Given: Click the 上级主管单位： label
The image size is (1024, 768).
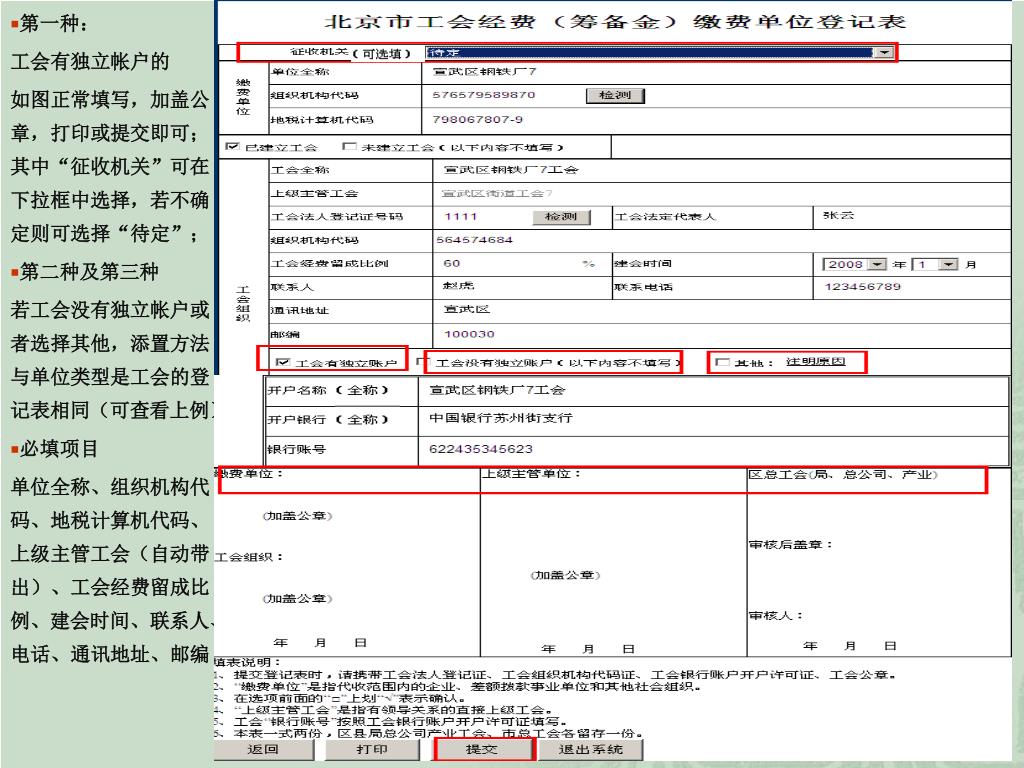Looking at the screenshot, I should pos(531,473).
